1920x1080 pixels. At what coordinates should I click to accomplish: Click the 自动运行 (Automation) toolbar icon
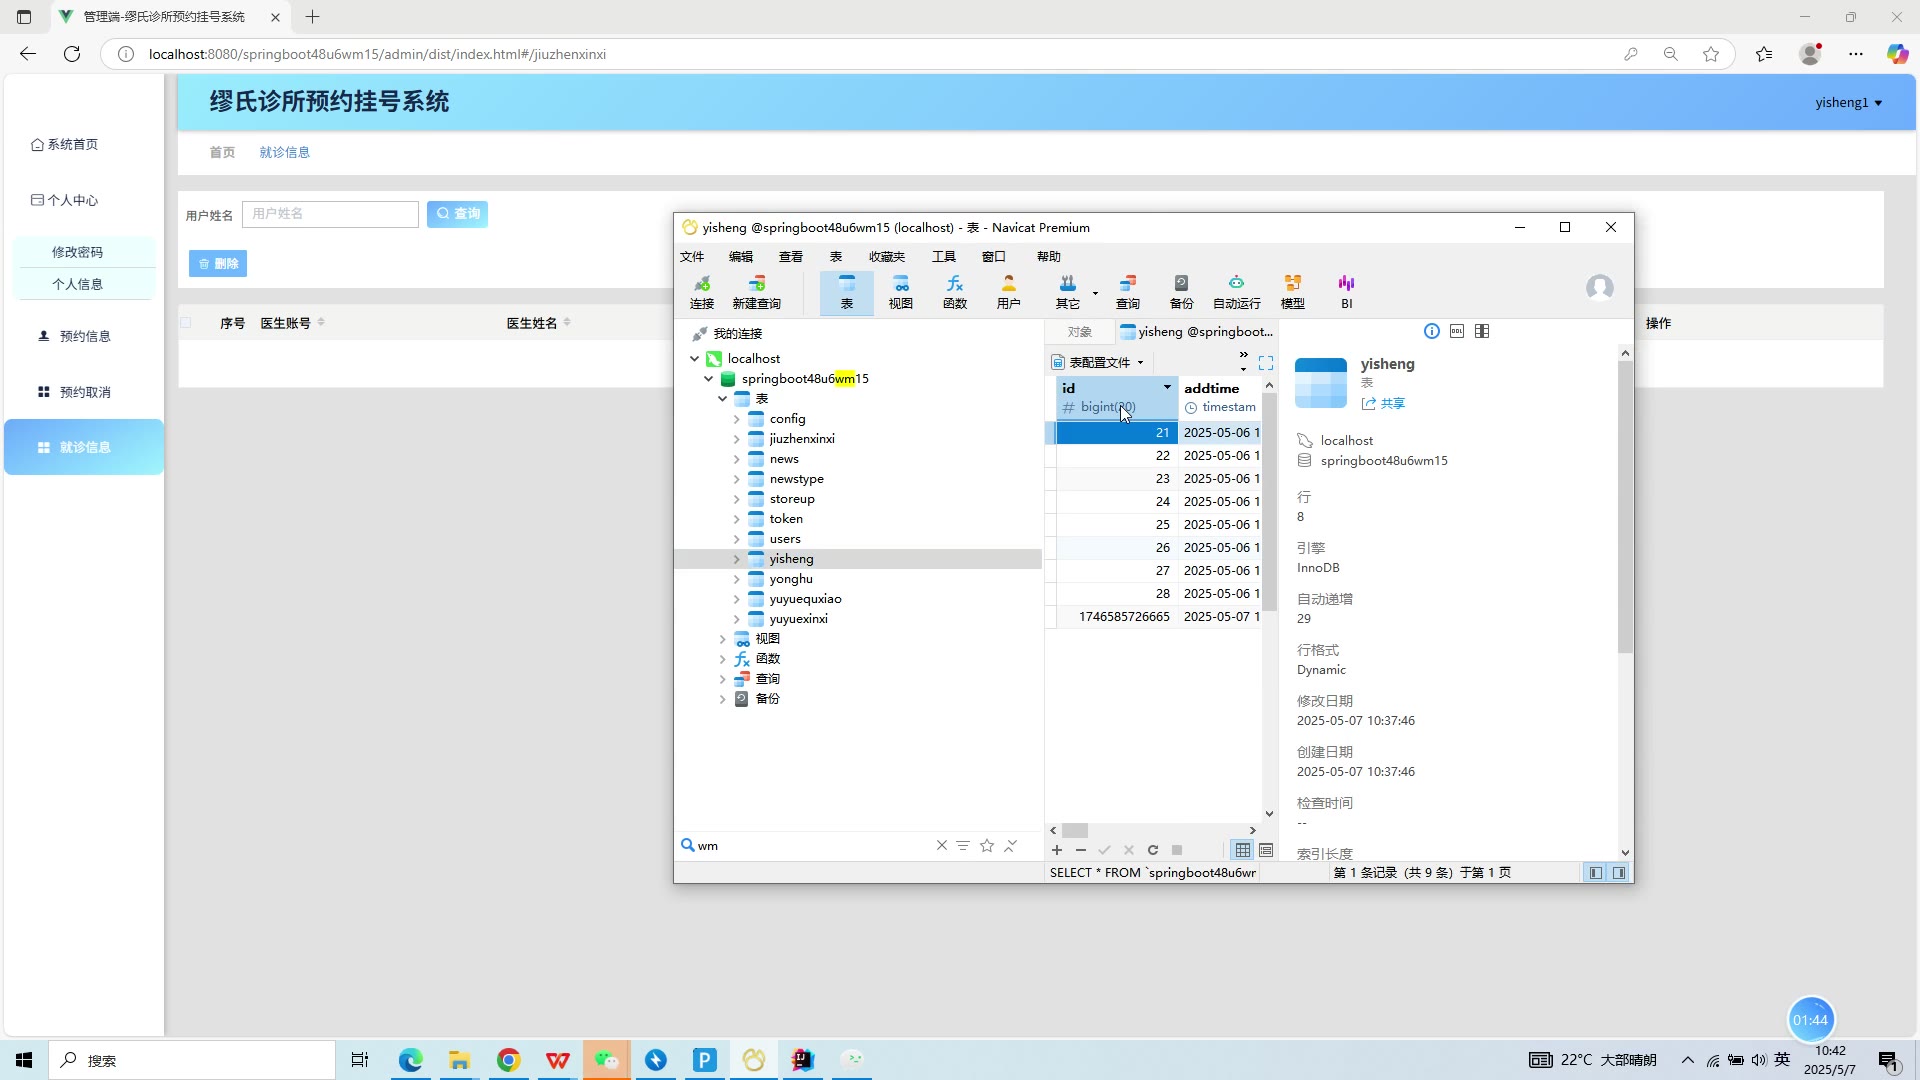(x=1236, y=291)
